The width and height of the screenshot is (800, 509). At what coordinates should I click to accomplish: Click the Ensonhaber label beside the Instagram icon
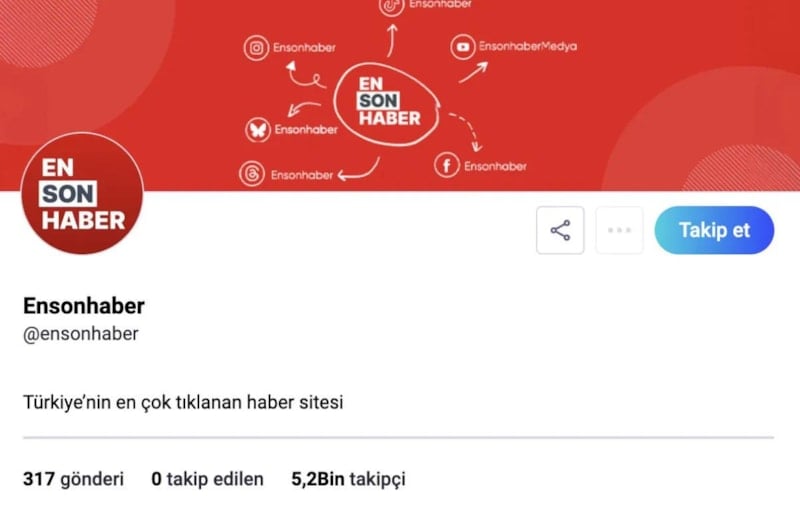click(304, 48)
